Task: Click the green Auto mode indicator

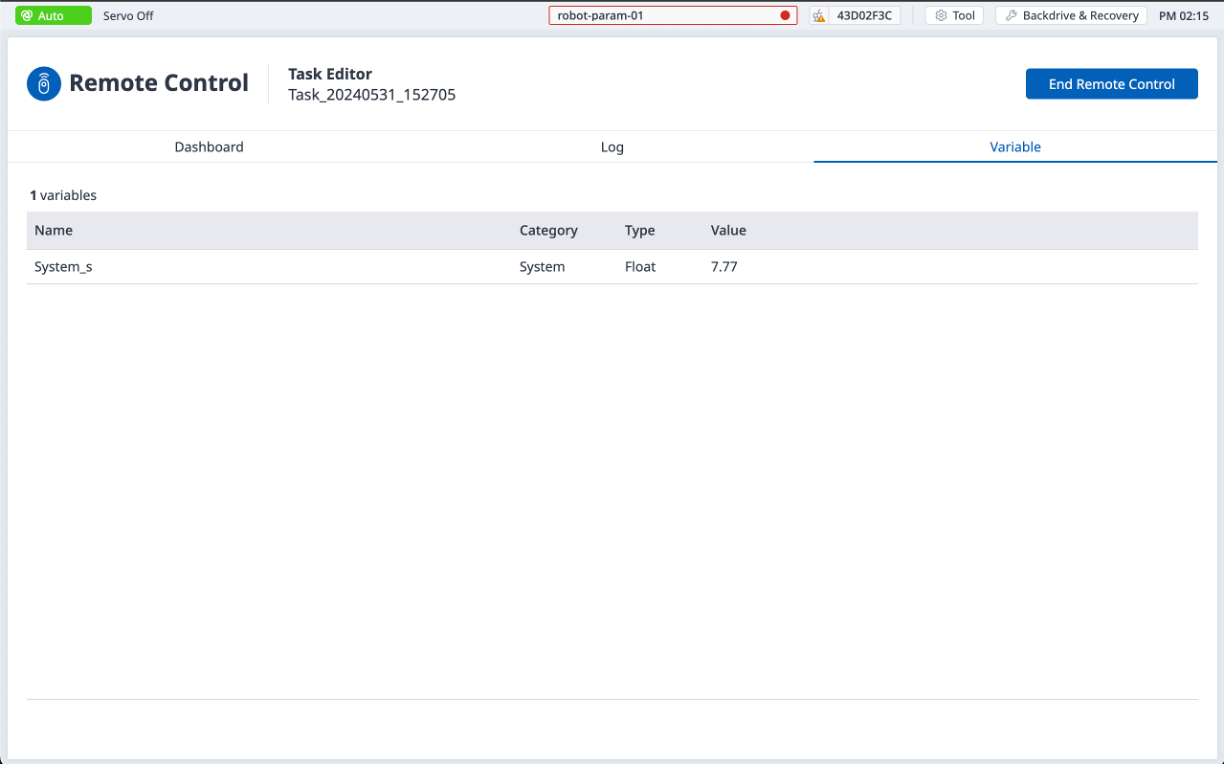Action: point(53,16)
